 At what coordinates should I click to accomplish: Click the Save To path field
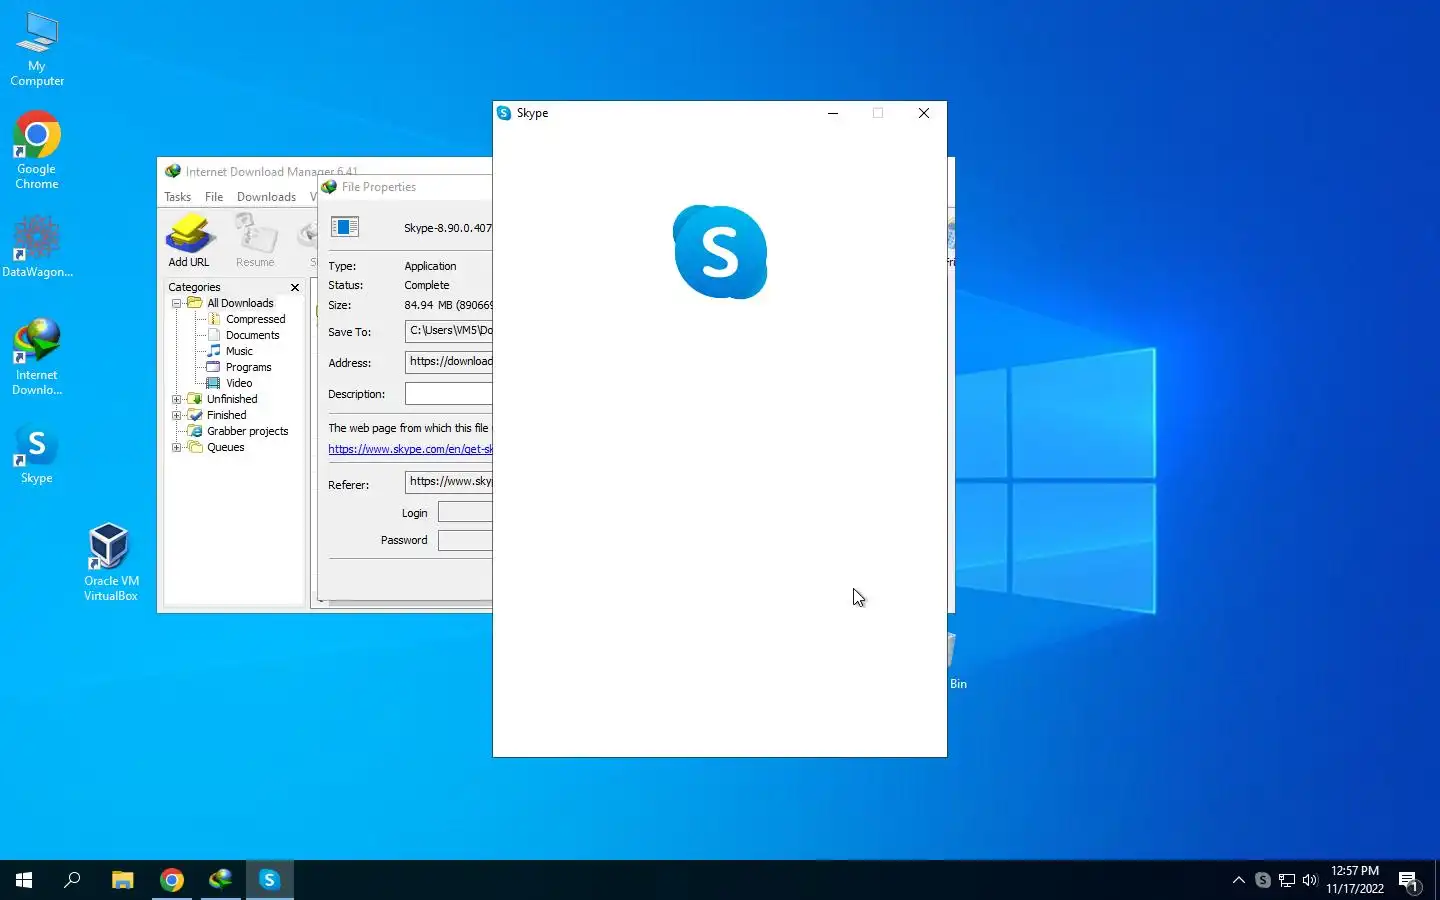(449, 331)
